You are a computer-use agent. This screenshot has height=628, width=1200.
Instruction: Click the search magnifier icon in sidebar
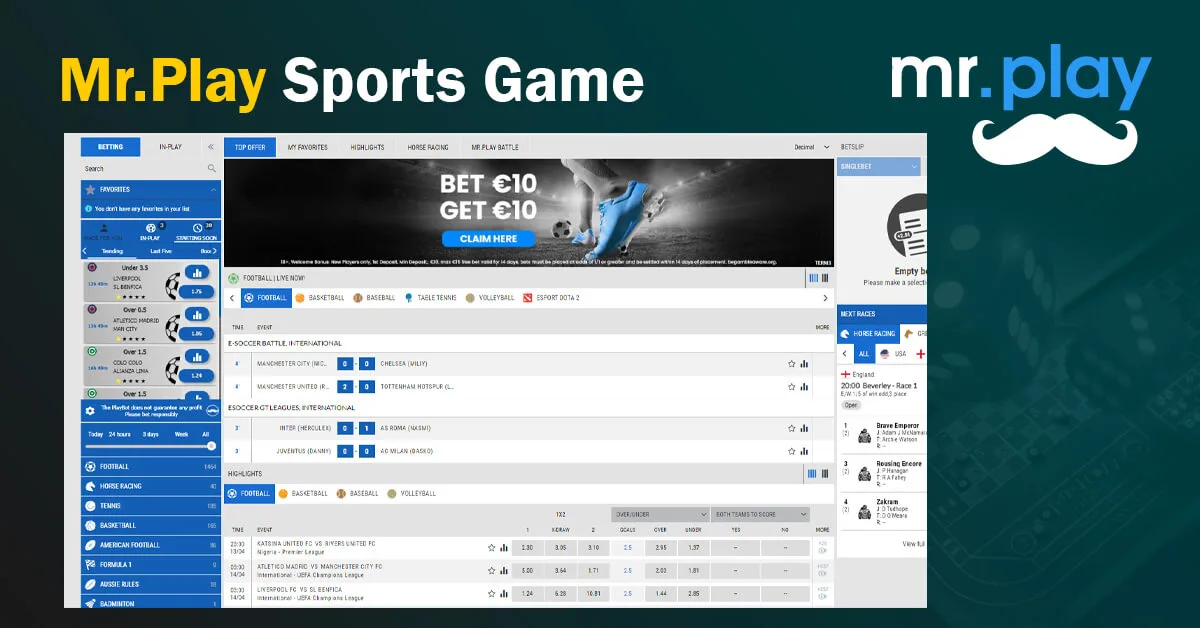[x=211, y=169]
